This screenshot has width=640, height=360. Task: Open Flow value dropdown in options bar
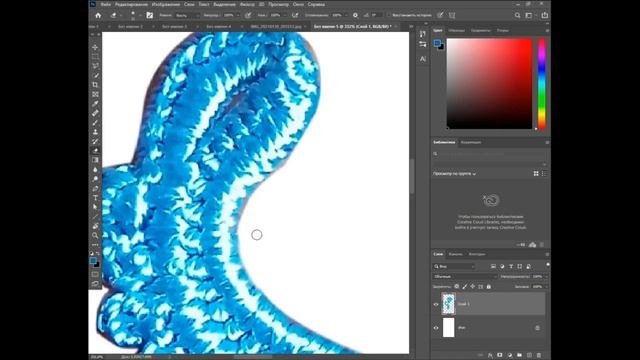[284, 15]
